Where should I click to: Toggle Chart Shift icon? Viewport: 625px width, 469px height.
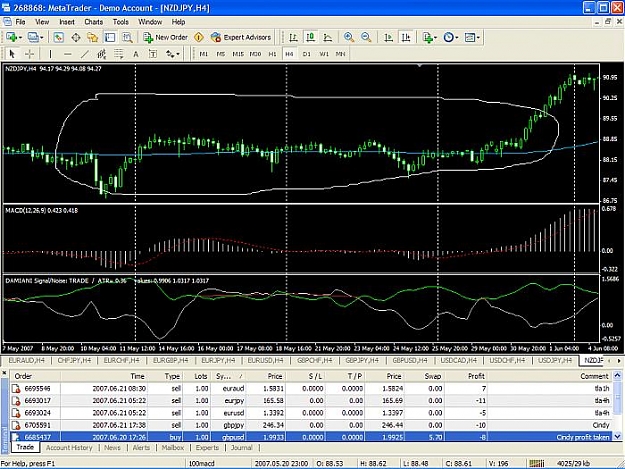406,37
